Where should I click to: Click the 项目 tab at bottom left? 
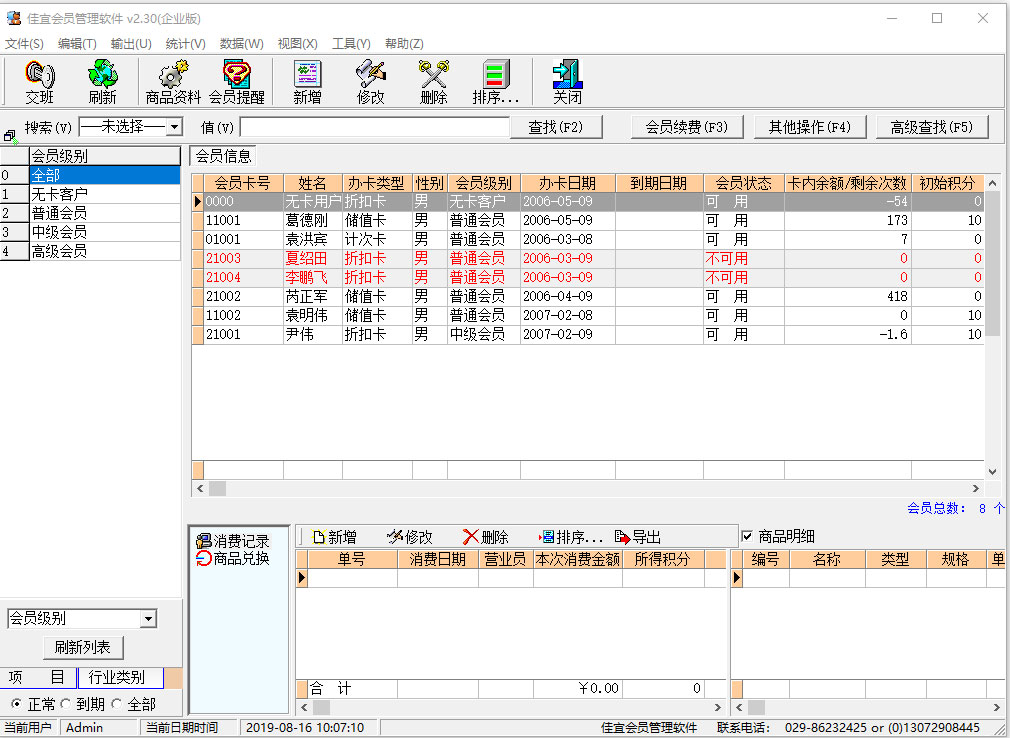click(x=38, y=677)
